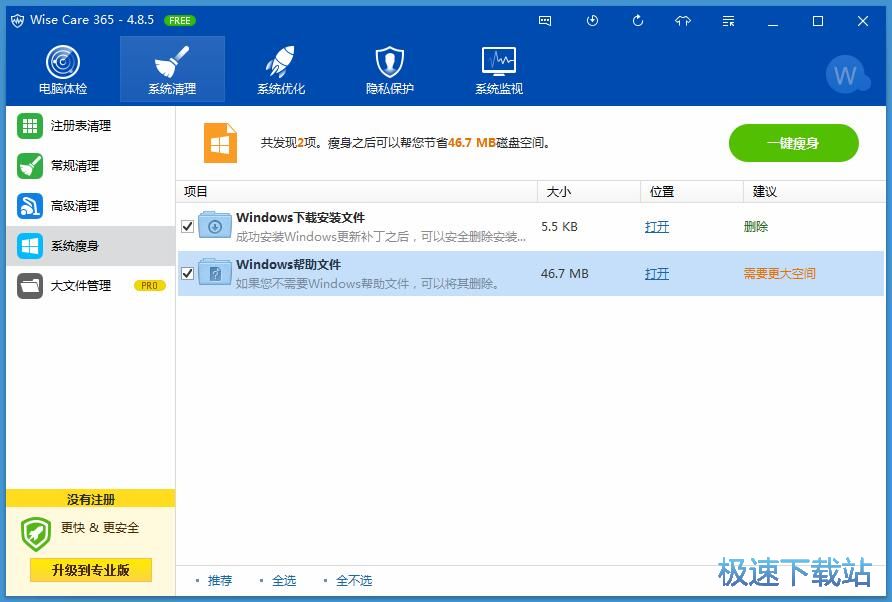Click the green 一键瘦身 button
This screenshot has width=892, height=602.
(794, 143)
